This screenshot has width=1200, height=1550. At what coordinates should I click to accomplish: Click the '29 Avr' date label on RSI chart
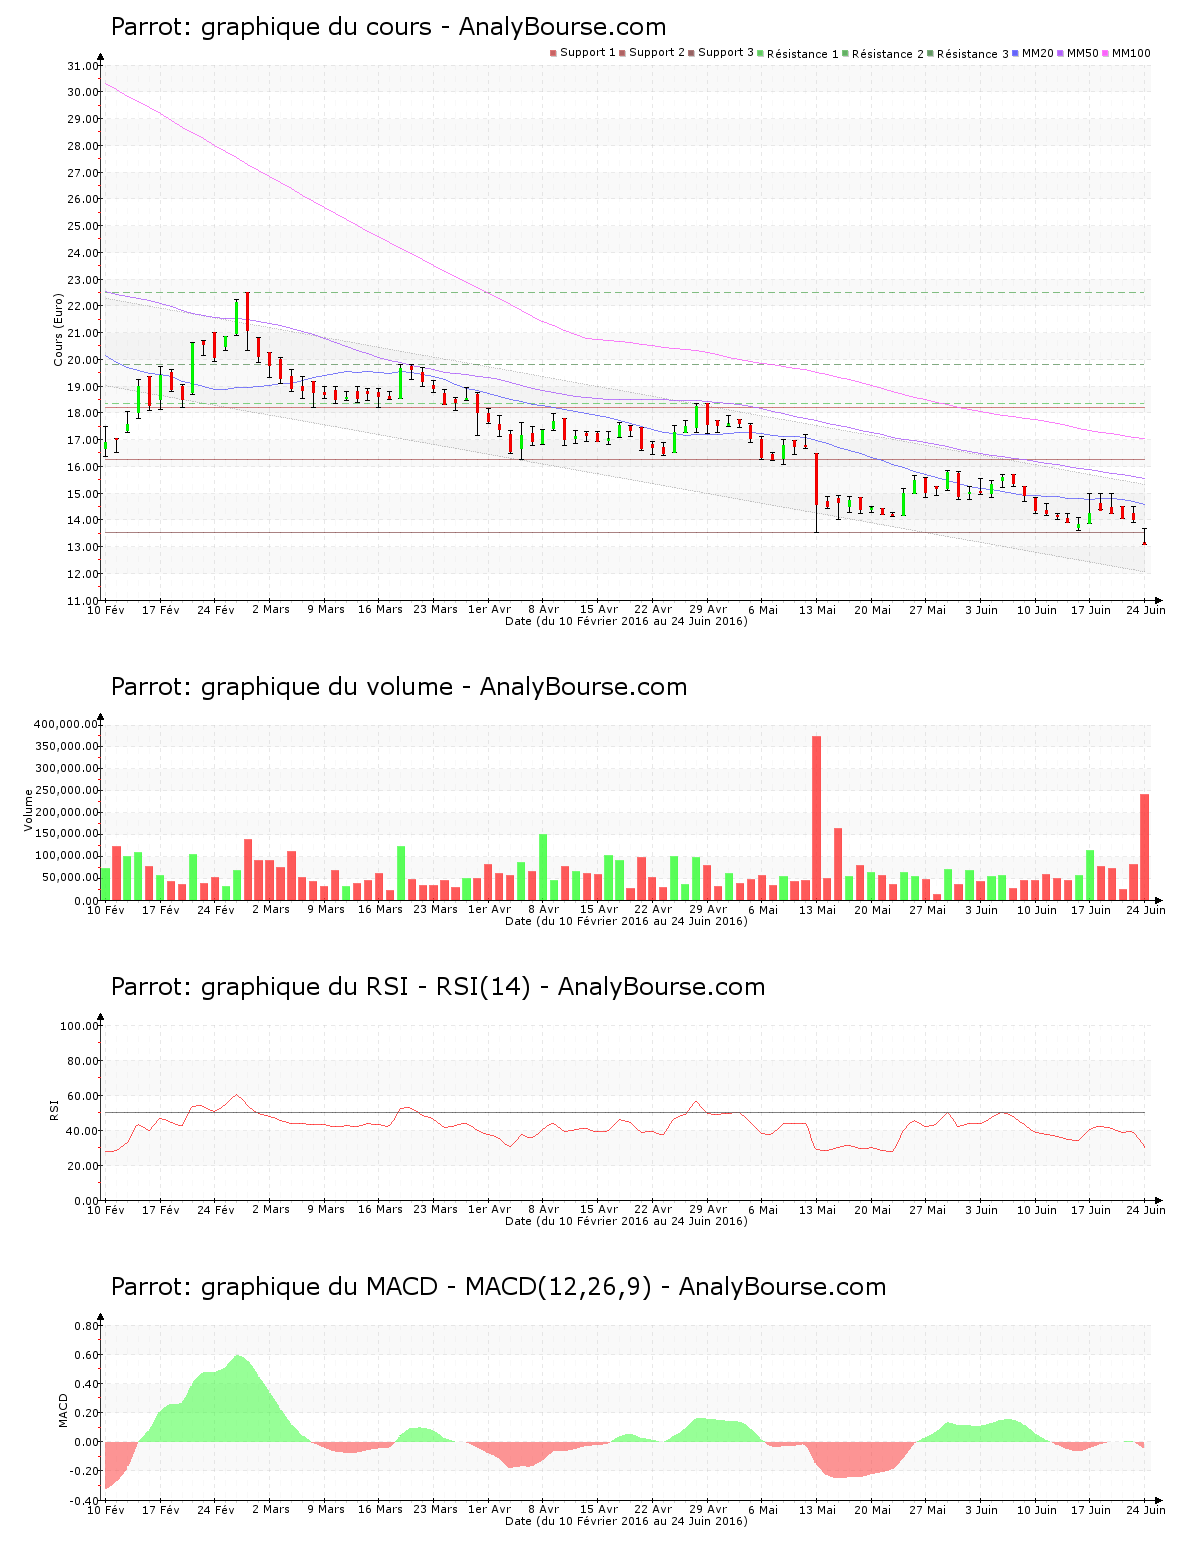[x=708, y=1209]
